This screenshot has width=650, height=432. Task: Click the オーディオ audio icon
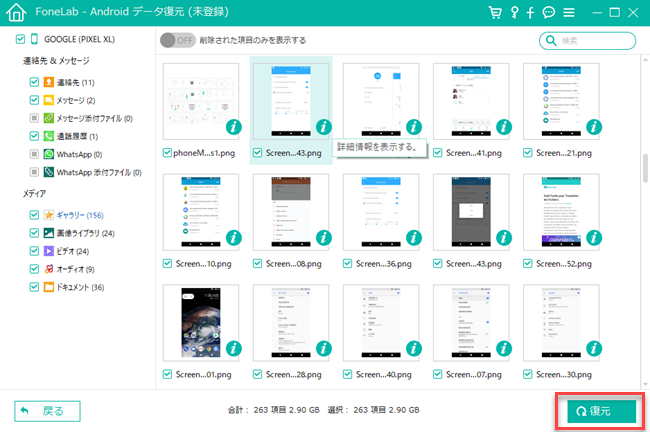tap(49, 269)
